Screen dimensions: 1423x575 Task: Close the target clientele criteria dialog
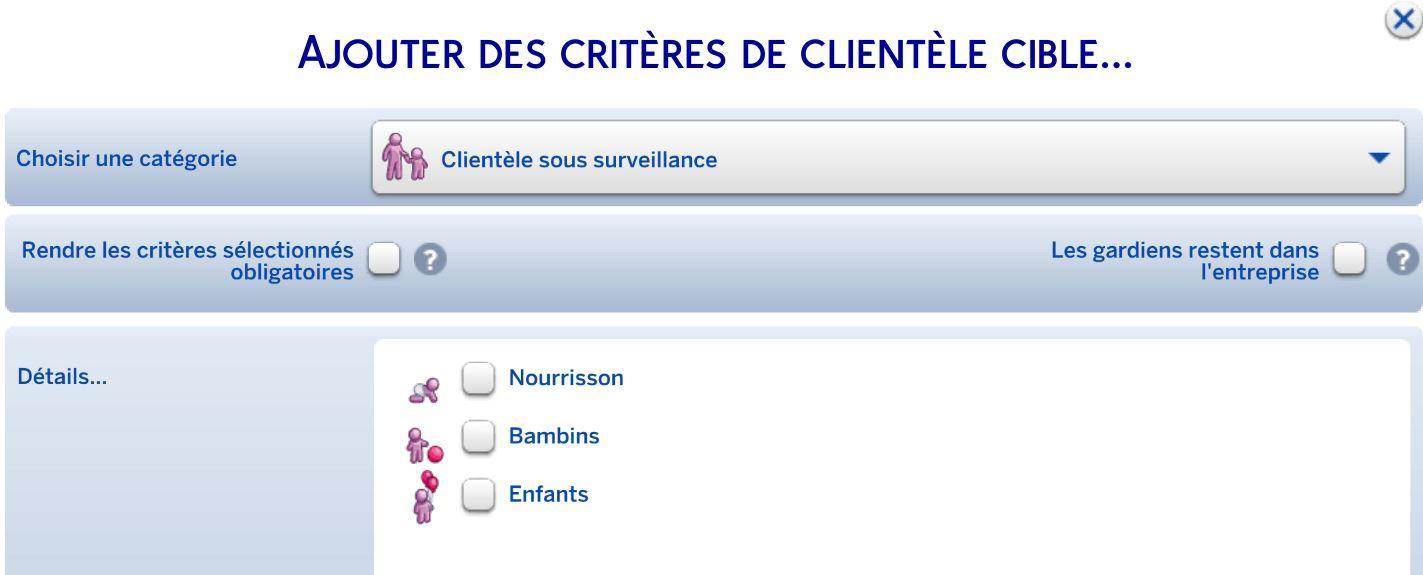1404,21
